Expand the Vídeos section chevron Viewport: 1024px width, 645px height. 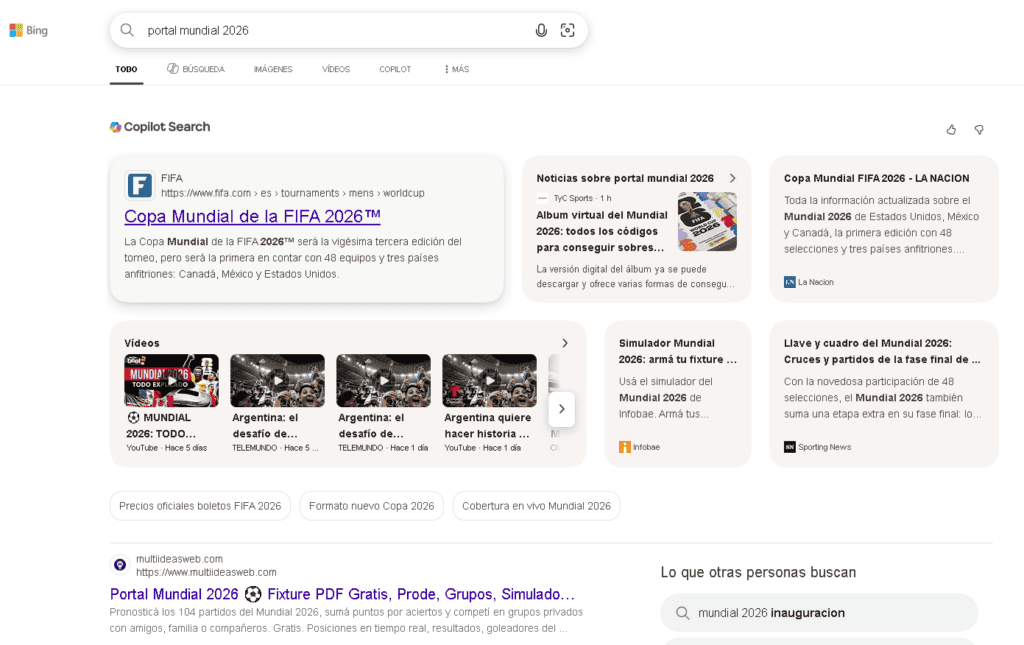click(x=565, y=343)
